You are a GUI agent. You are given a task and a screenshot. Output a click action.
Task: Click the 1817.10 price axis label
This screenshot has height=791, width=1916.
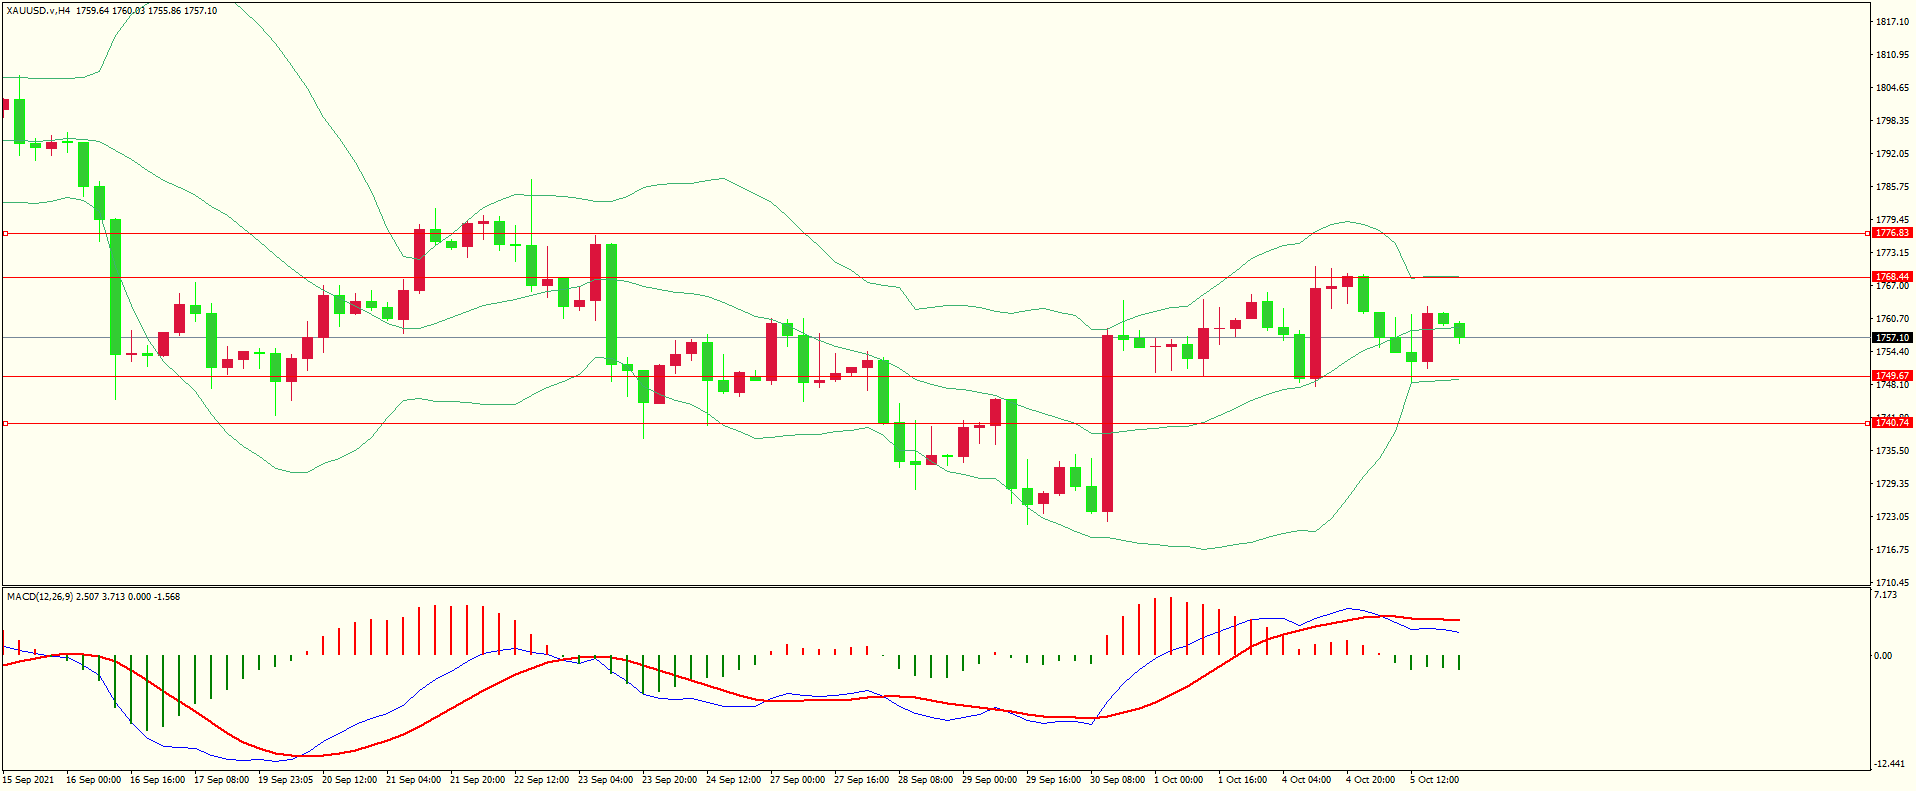coord(1893,22)
